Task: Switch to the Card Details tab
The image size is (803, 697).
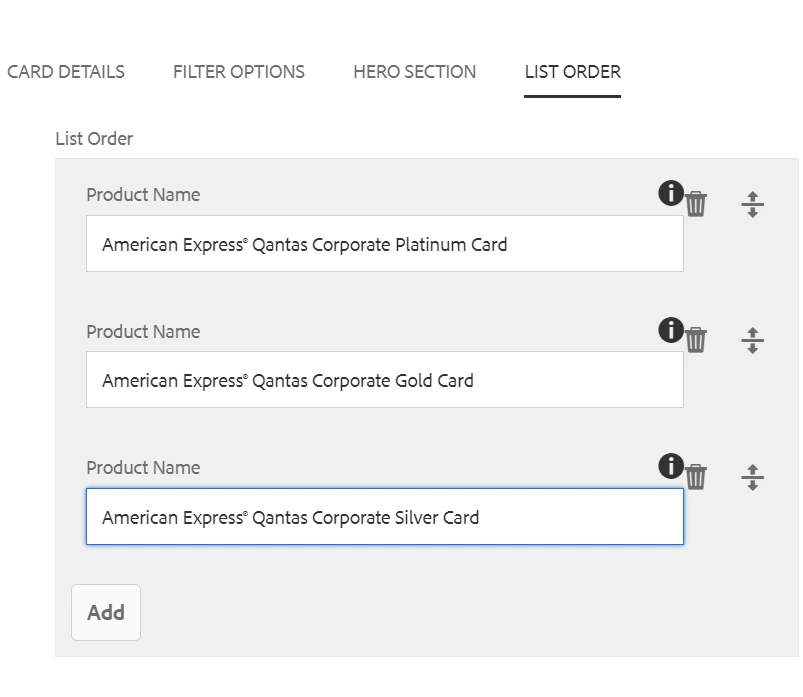Action: pos(66,72)
